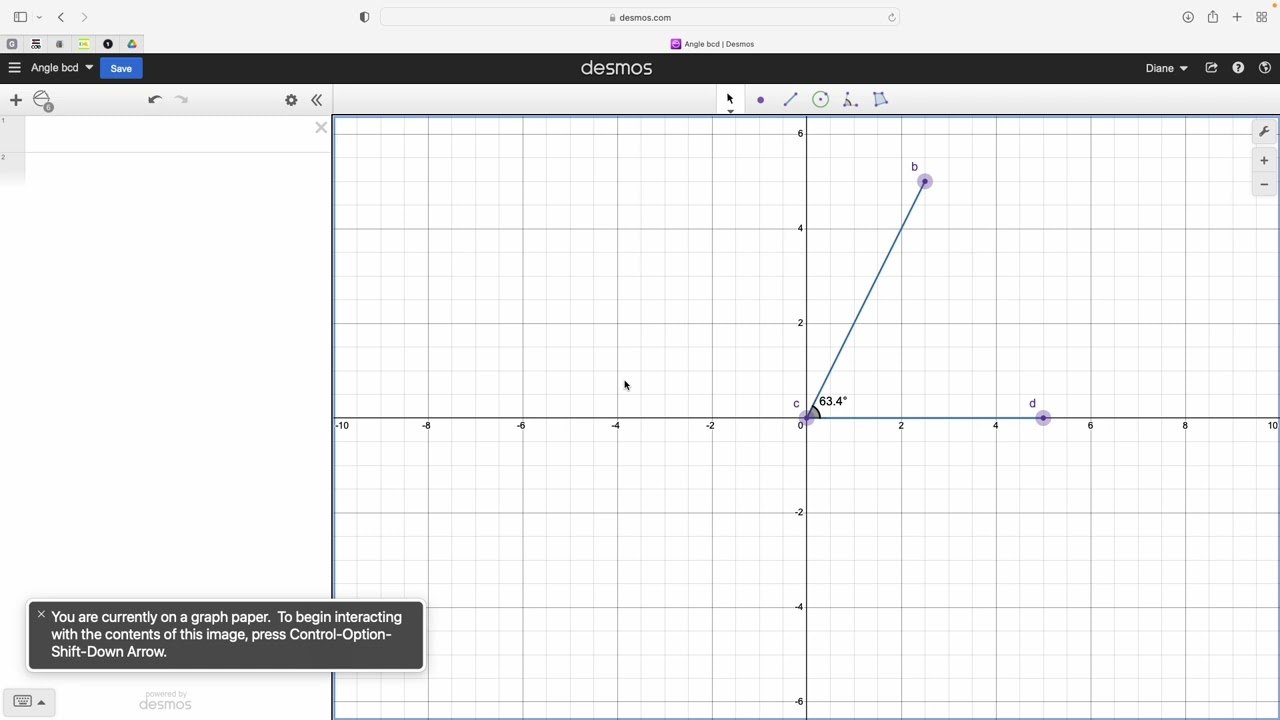
Task: Select point b on the graph
Action: [x=925, y=182]
